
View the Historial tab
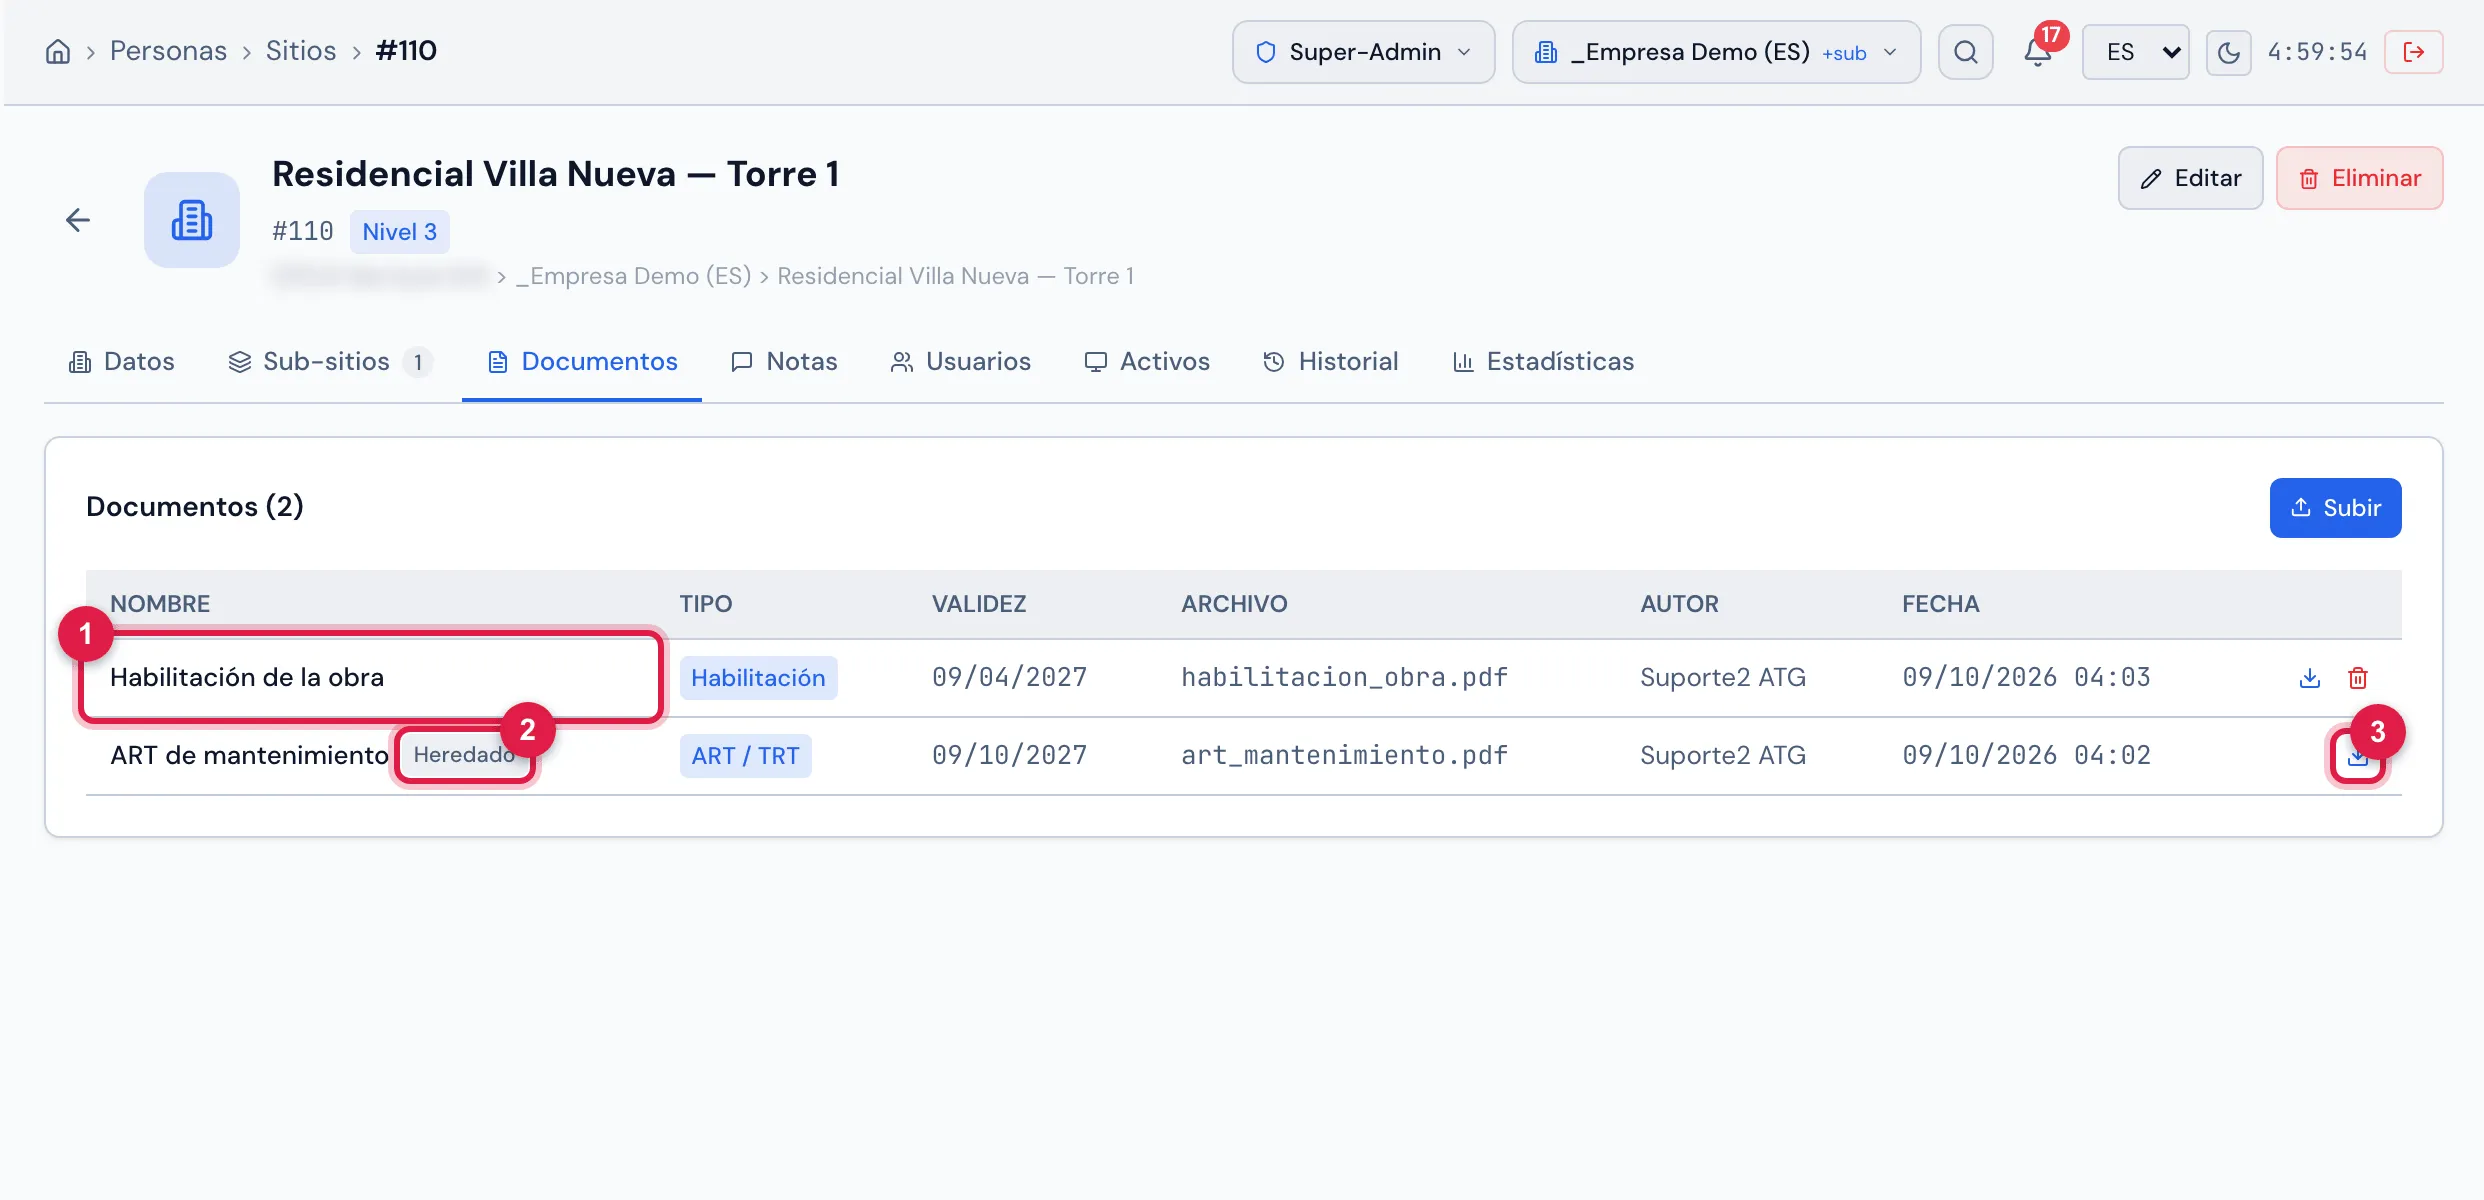pos(1330,362)
